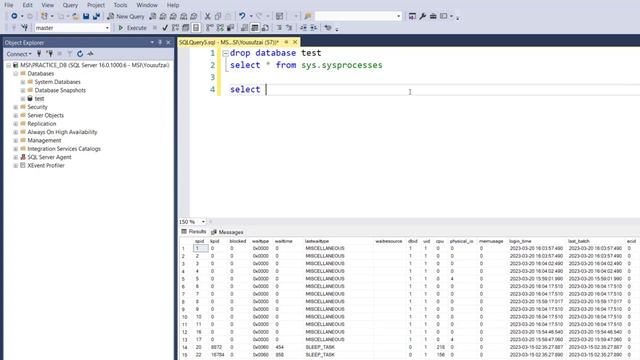640x360 pixels.
Task: Refresh the Object Explorer tree
Action: [x=80, y=54]
